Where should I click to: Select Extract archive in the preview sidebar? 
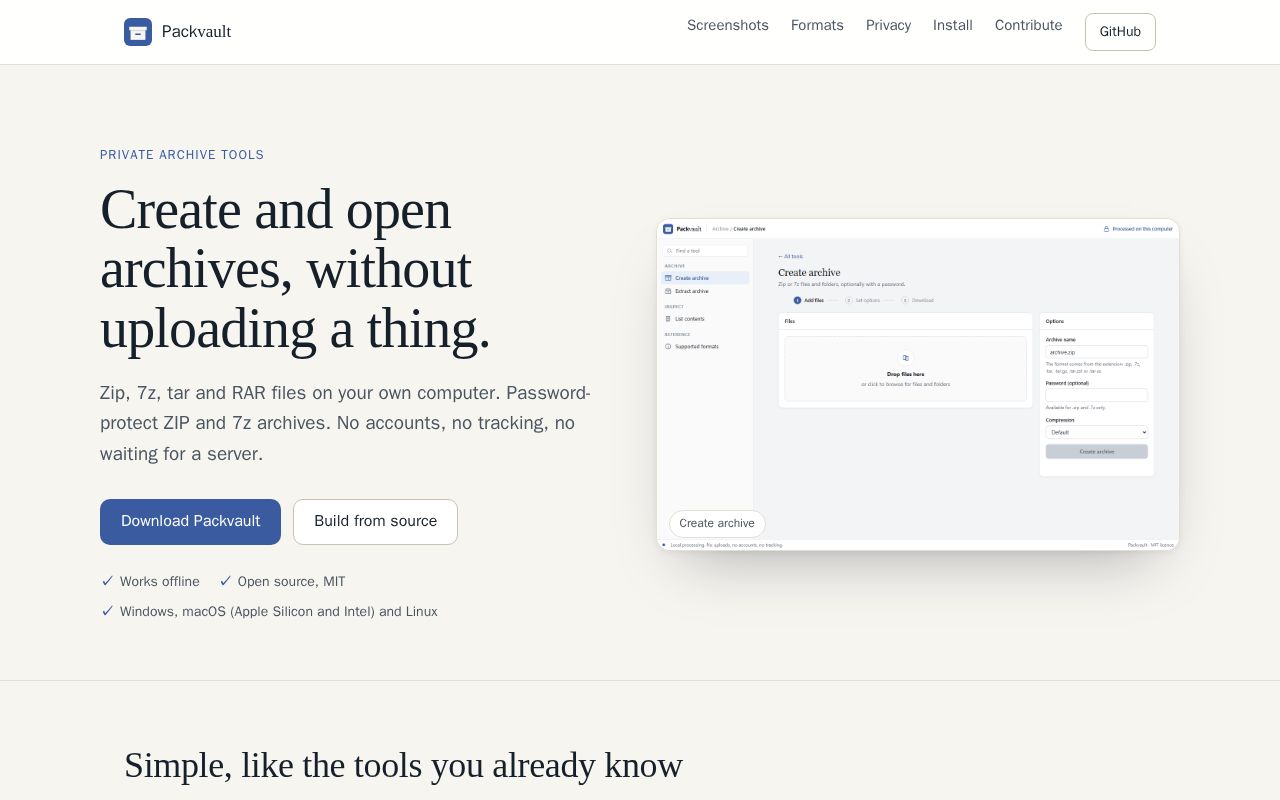pos(705,291)
